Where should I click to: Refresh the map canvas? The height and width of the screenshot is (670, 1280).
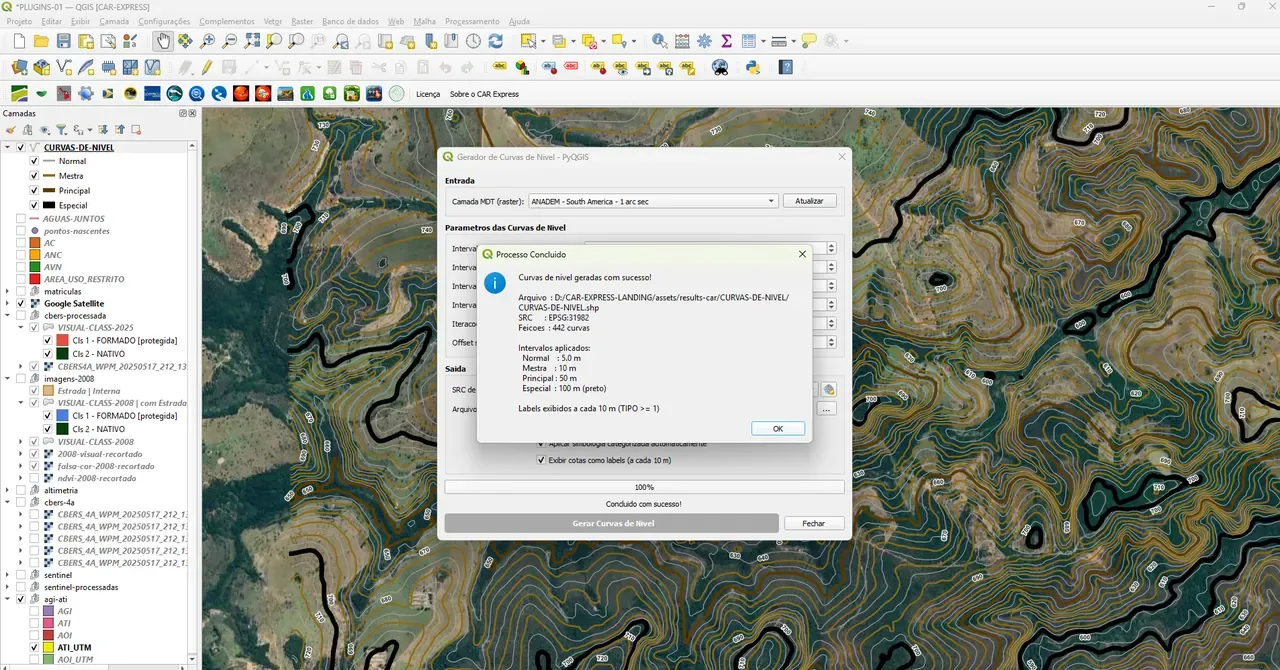tap(495, 41)
